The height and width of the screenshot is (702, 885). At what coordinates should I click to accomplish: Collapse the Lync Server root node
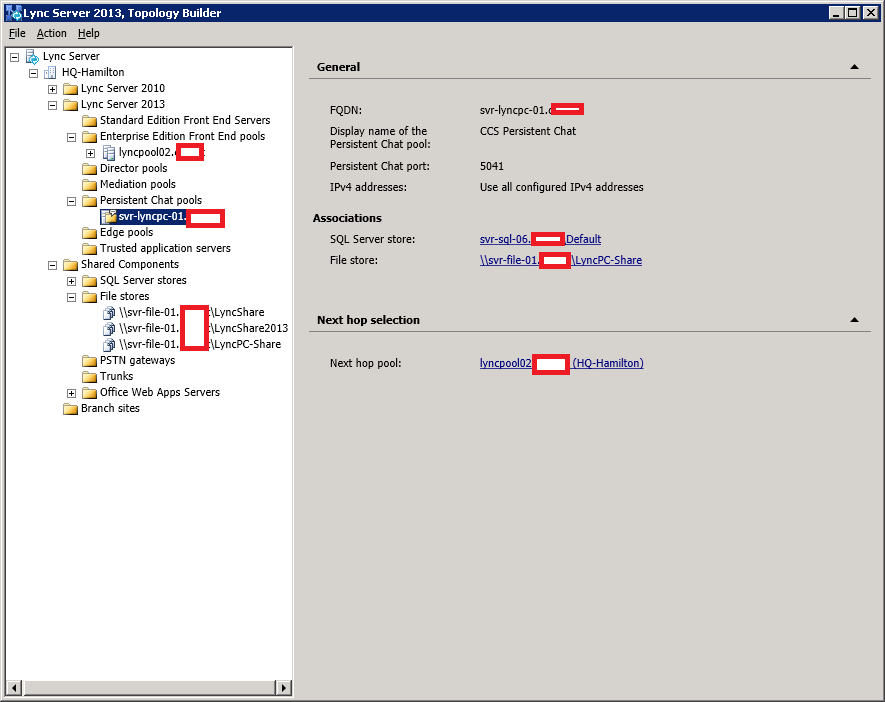pyautogui.click(x=15, y=57)
